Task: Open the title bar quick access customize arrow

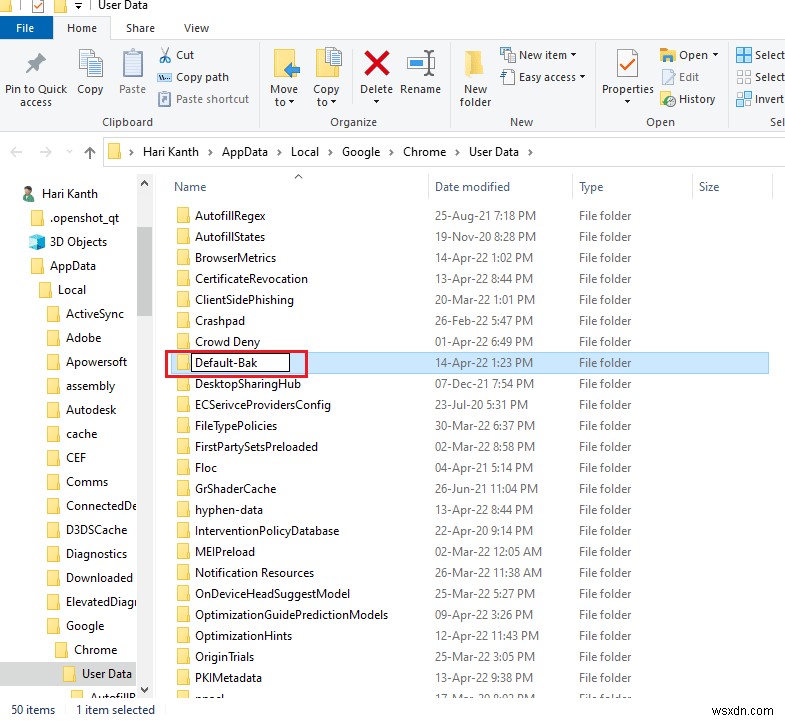Action: [78, 6]
